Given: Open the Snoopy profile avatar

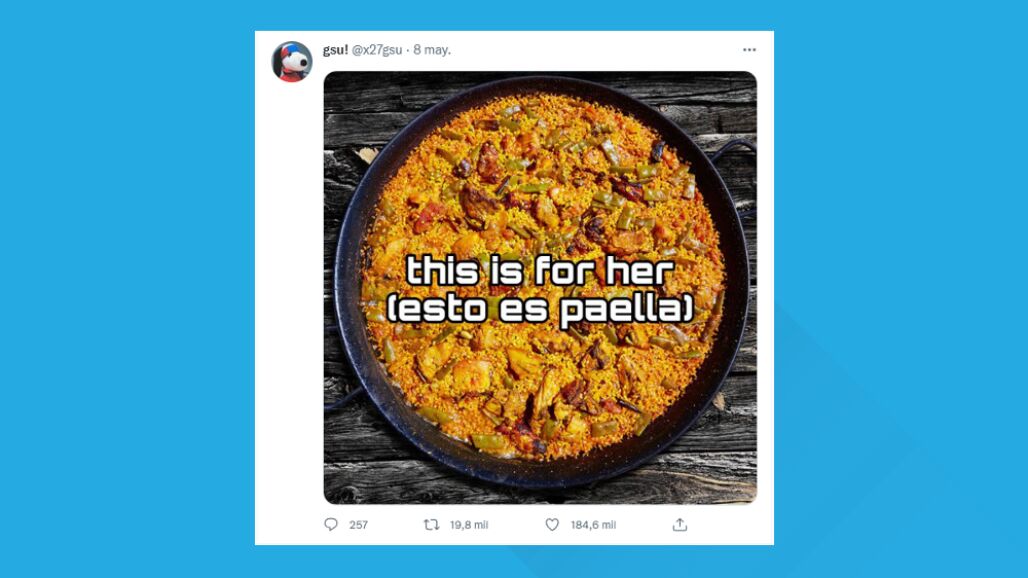Looking at the screenshot, I should (292, 62).
